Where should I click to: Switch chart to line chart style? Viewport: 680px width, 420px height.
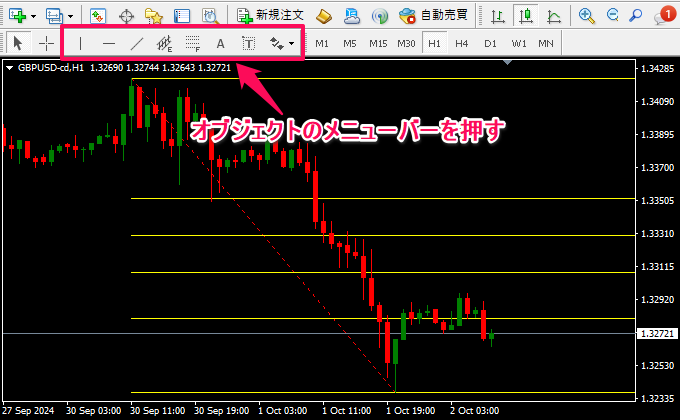point(553,16)
